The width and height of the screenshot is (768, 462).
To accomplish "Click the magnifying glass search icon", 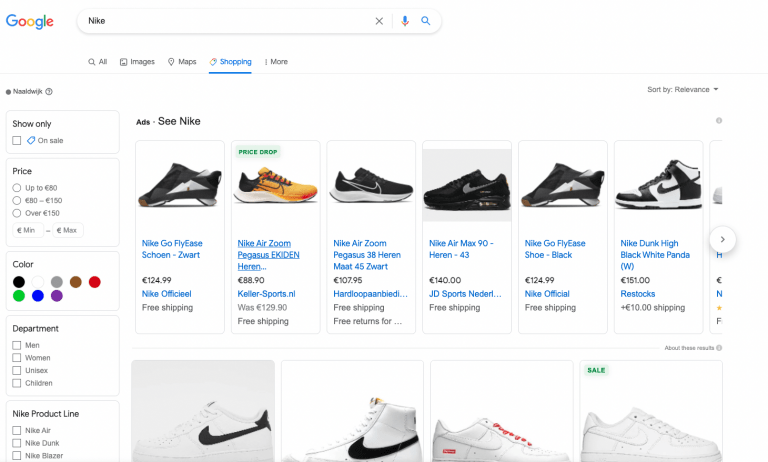I will point(426,21).
